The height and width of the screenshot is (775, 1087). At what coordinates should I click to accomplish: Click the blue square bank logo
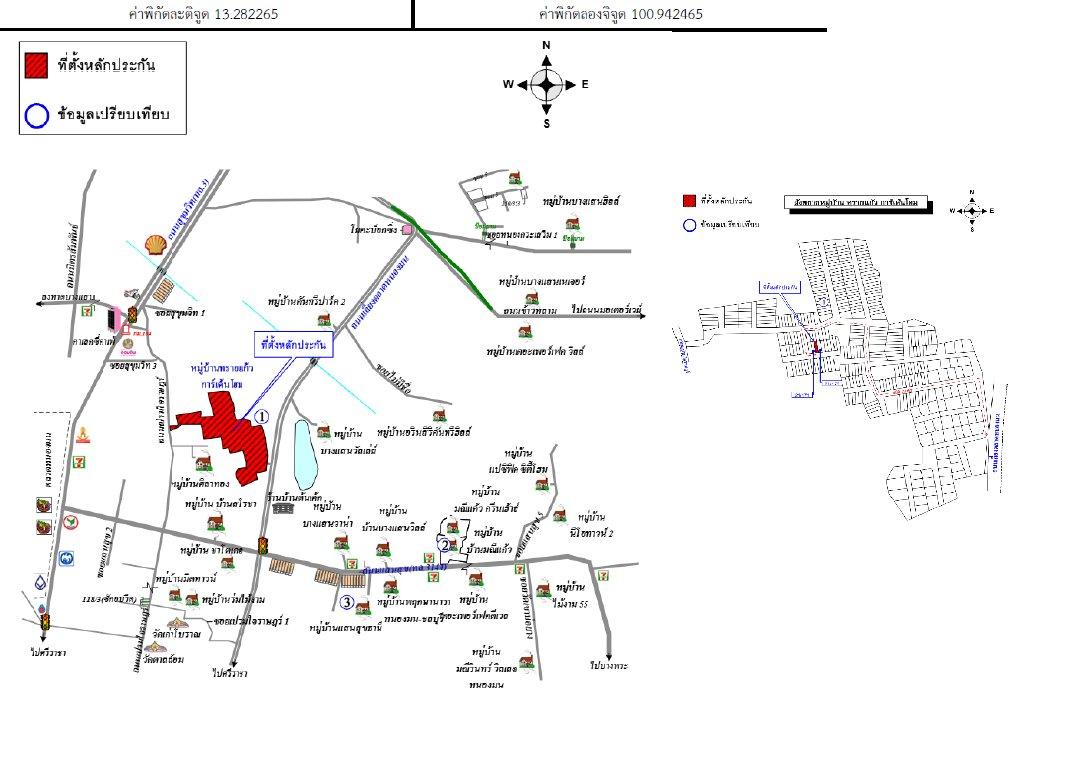[66, 558]
